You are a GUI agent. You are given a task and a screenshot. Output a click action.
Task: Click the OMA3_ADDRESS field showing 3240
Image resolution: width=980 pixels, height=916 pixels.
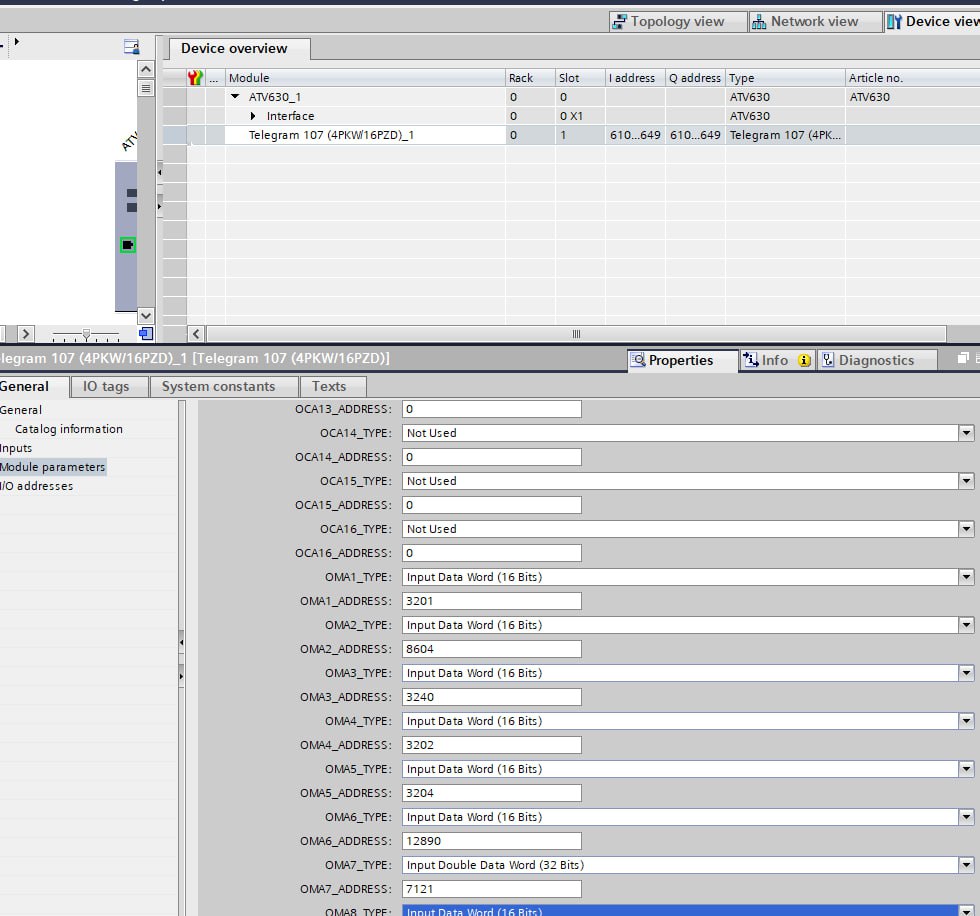[x=492, y=697]
